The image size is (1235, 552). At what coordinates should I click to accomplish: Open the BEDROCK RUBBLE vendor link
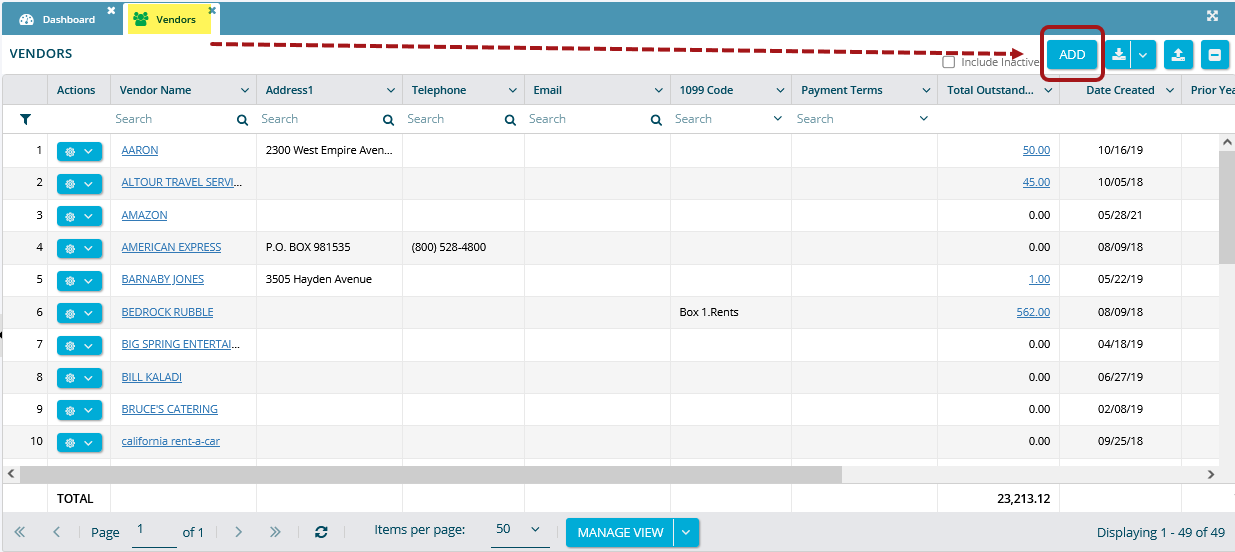(x=167, y=312)
